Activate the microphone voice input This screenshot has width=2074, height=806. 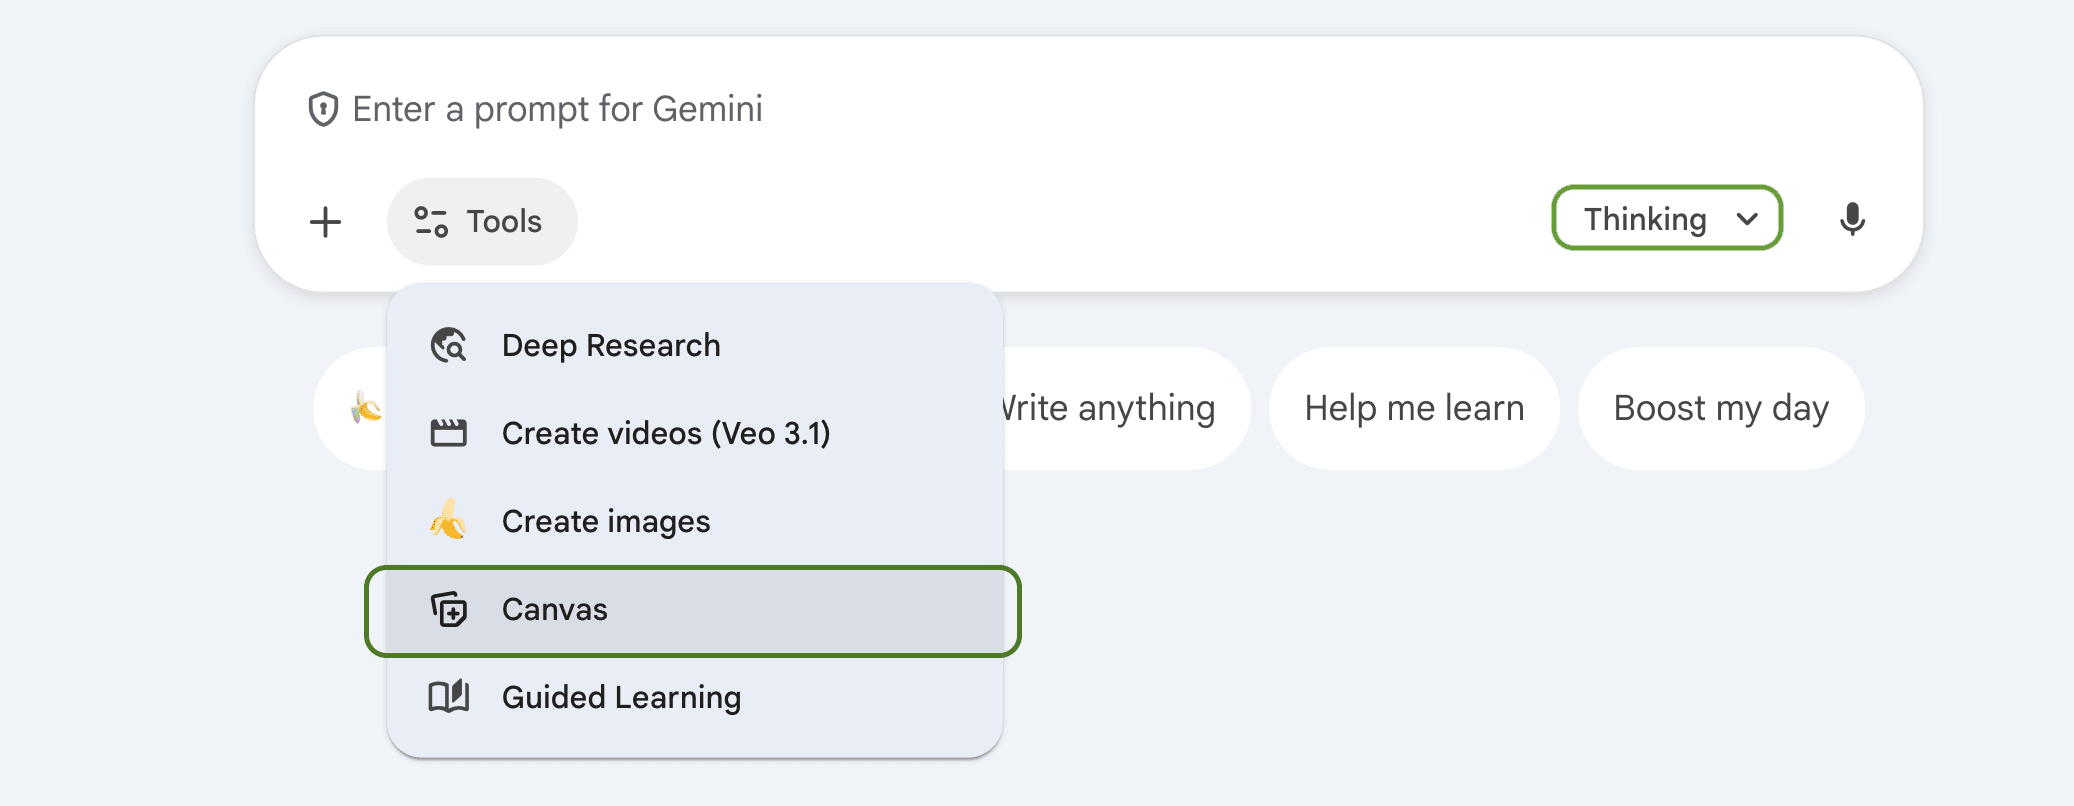pyautogui.click(x=1852, y=219)
